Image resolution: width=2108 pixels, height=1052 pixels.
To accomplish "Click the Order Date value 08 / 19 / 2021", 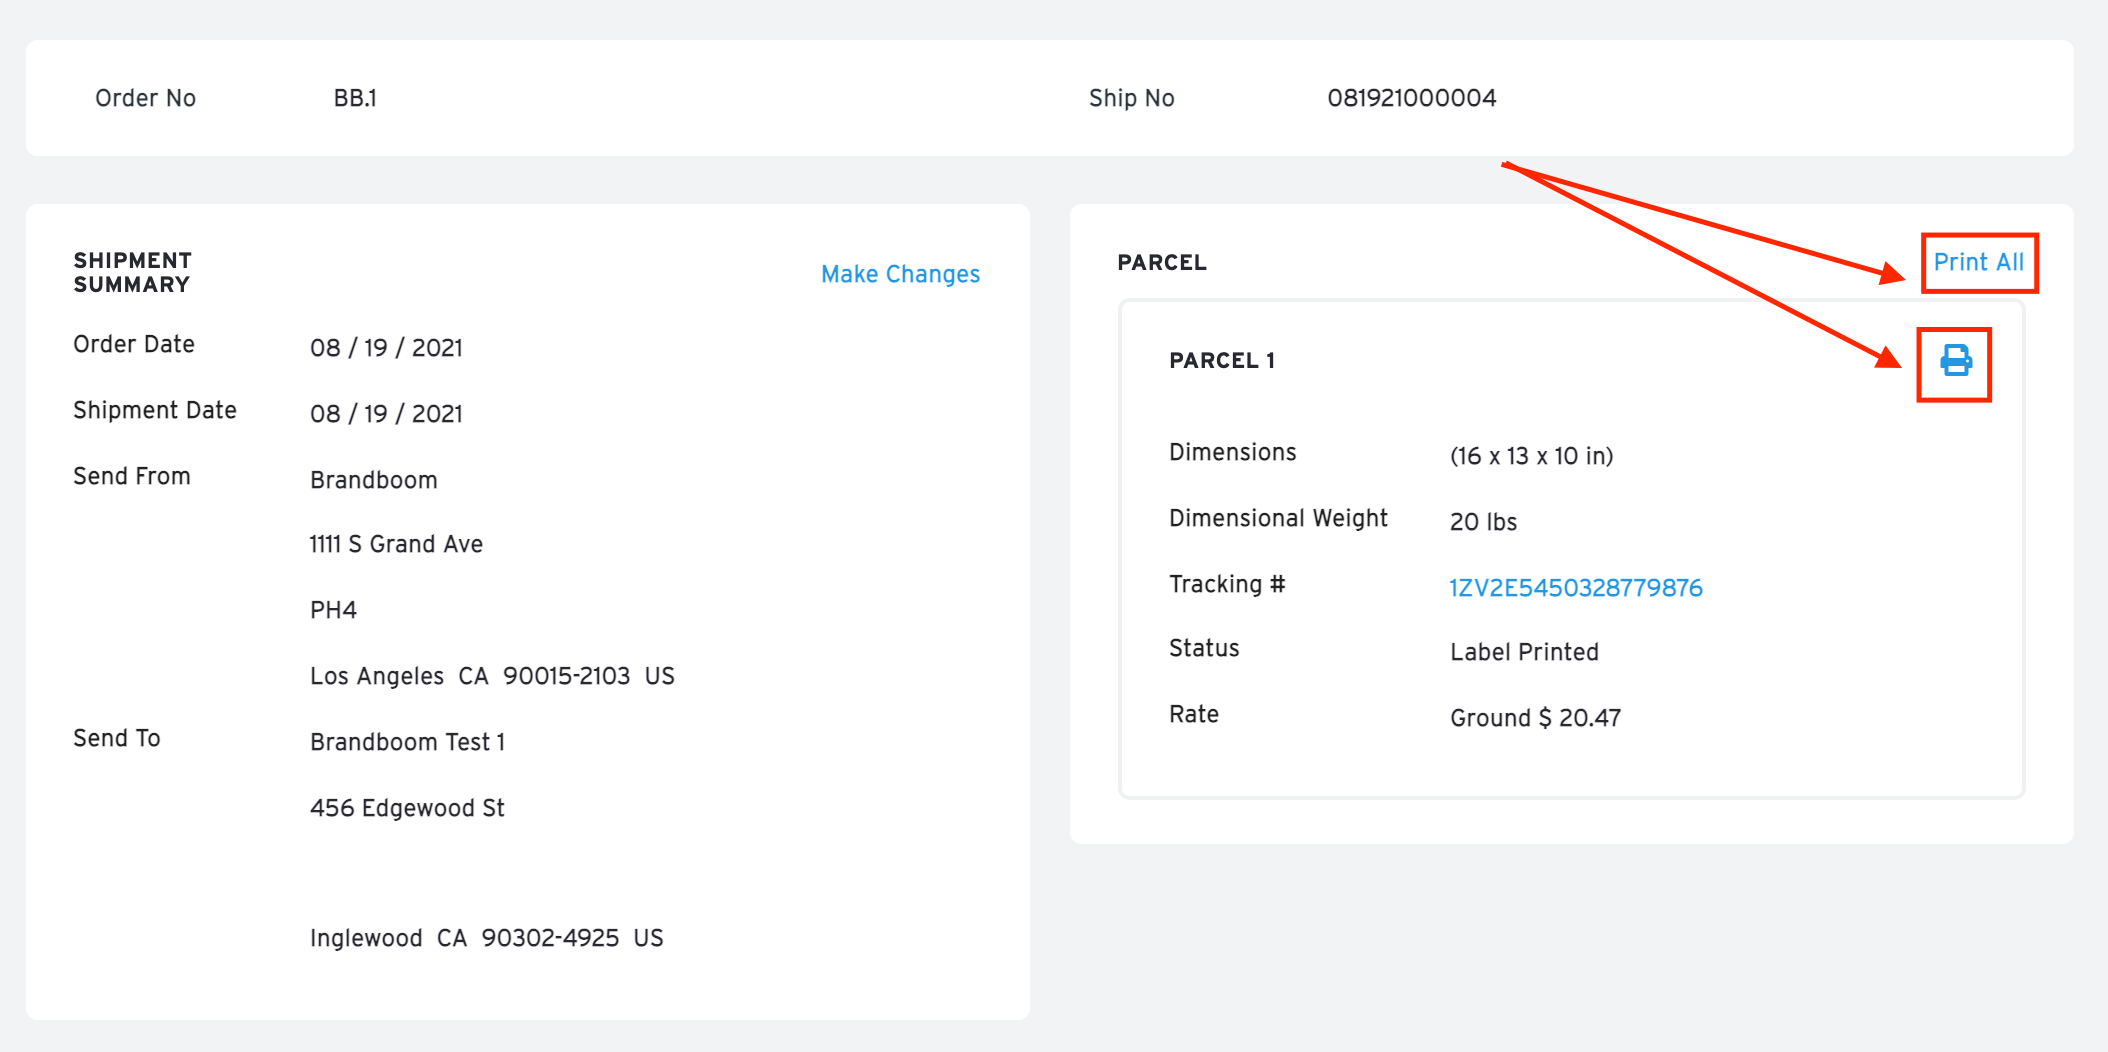I will pyautogui.click(x=386, y=347).
